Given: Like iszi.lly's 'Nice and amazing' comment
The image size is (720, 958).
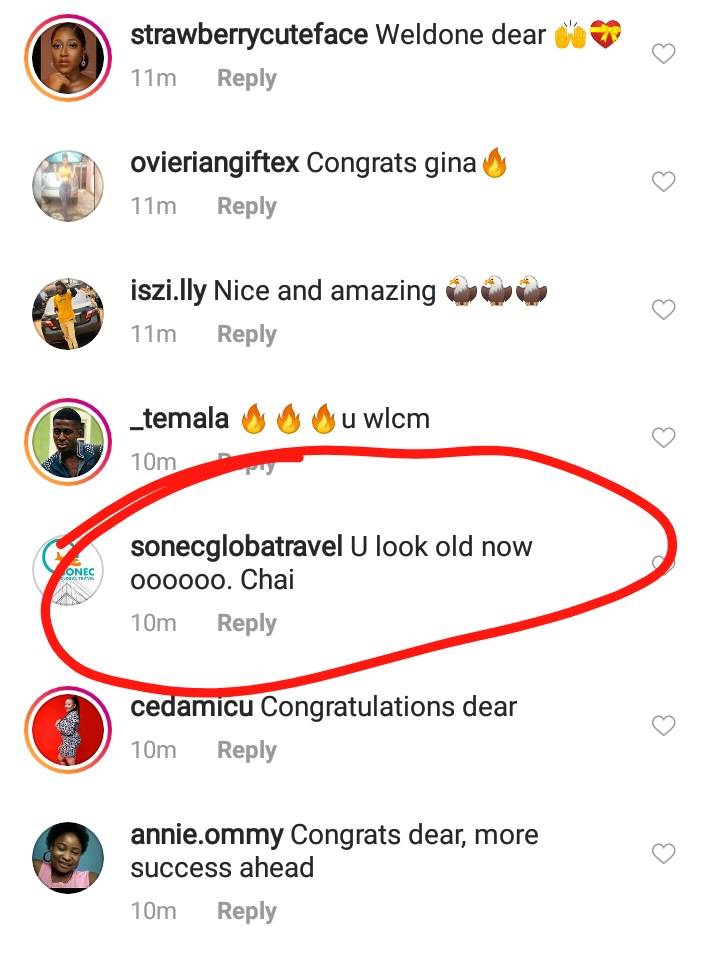Looking at the screenshot, I should point(664,310).
